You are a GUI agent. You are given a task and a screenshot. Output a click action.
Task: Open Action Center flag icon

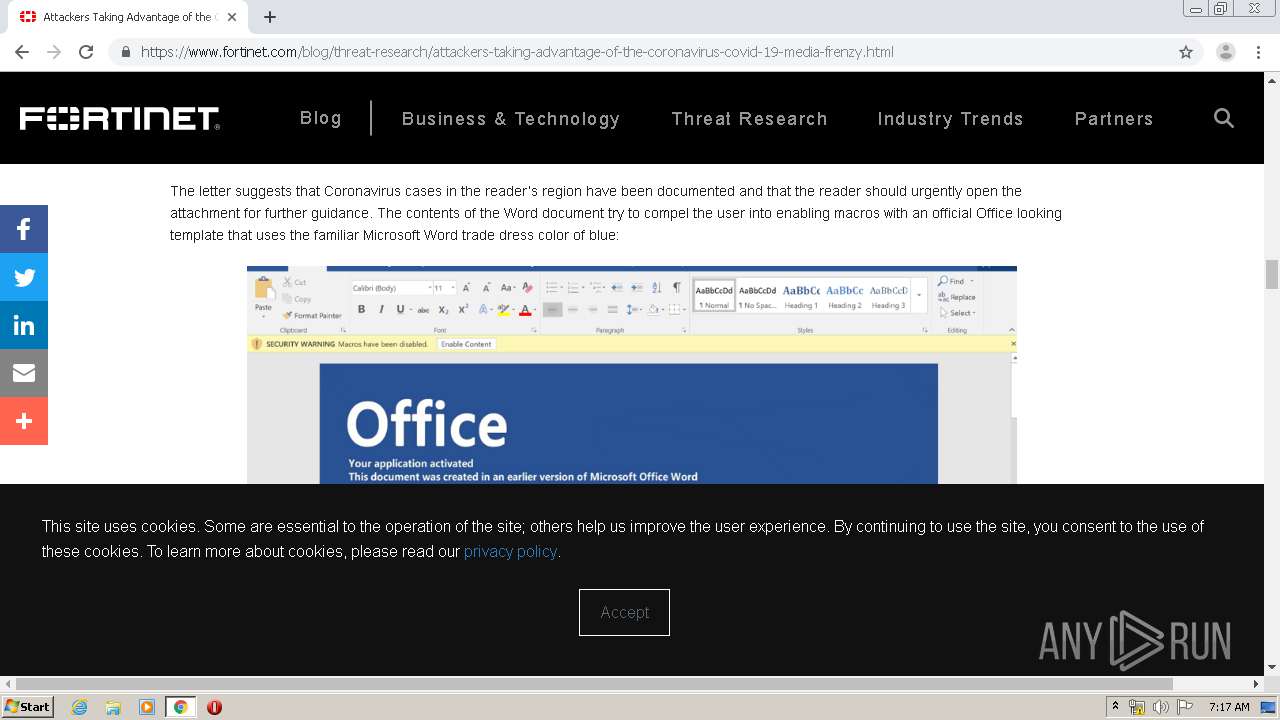(1185, 707)
